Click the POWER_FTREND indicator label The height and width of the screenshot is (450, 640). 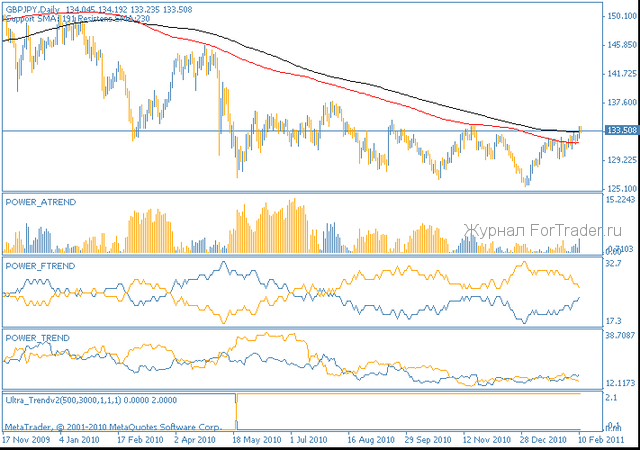pos(40,266)
